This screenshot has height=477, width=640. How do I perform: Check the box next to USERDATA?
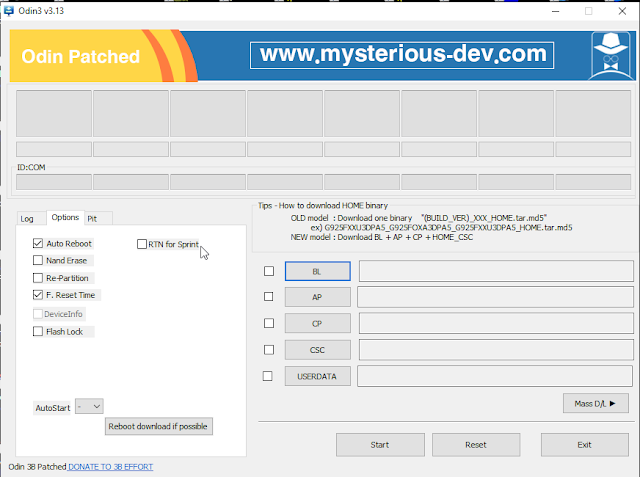(x=268, y=376)
